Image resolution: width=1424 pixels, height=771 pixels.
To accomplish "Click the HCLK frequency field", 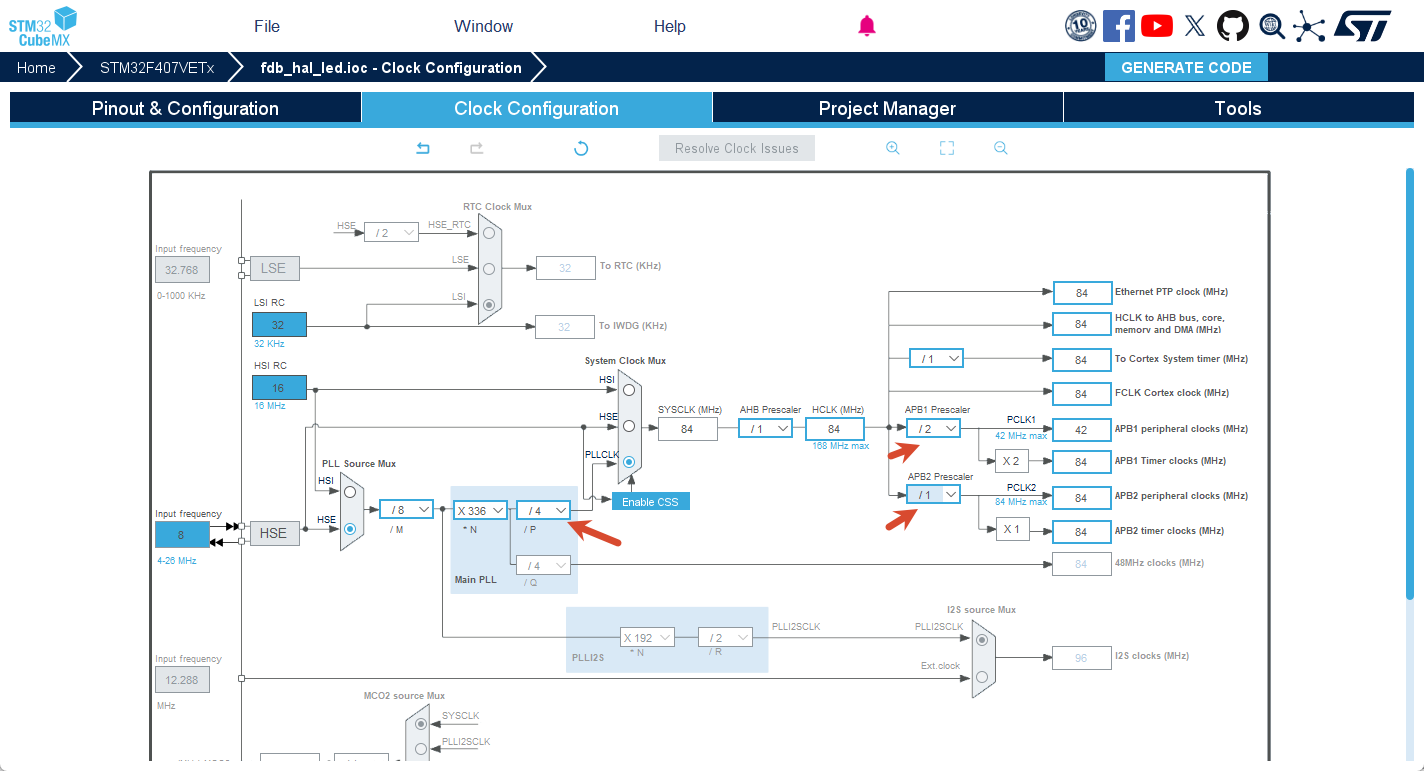I will [834, 429].
